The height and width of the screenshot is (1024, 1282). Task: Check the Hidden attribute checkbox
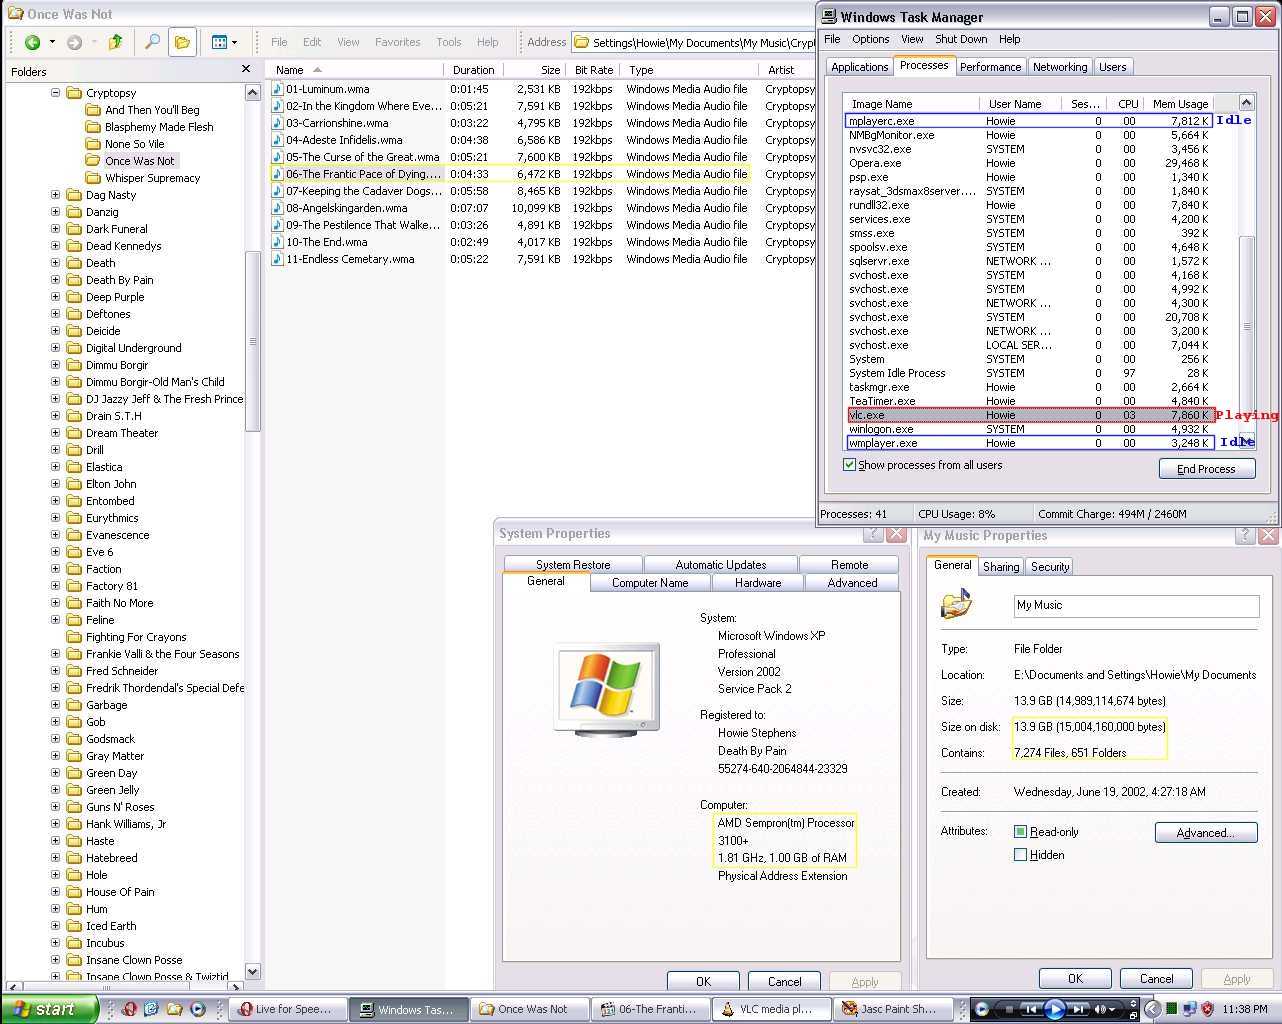click(x=1020, y=855)
